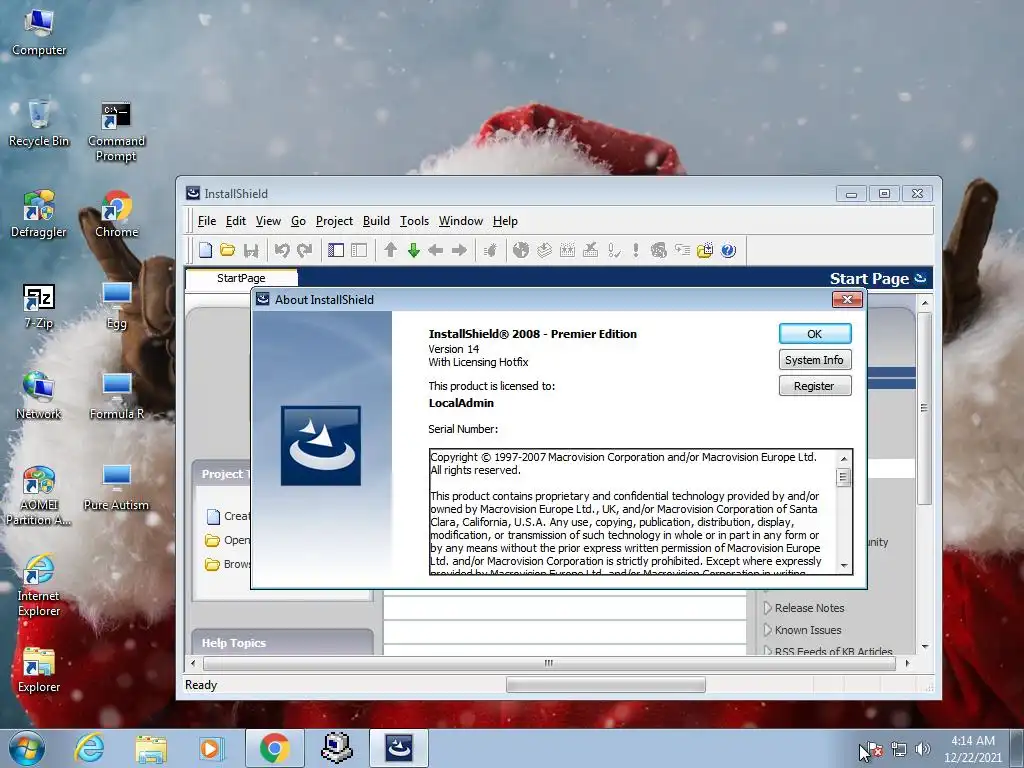Open the Go menu
This screenshot has height=768, width=1024.
pos(298,221)
